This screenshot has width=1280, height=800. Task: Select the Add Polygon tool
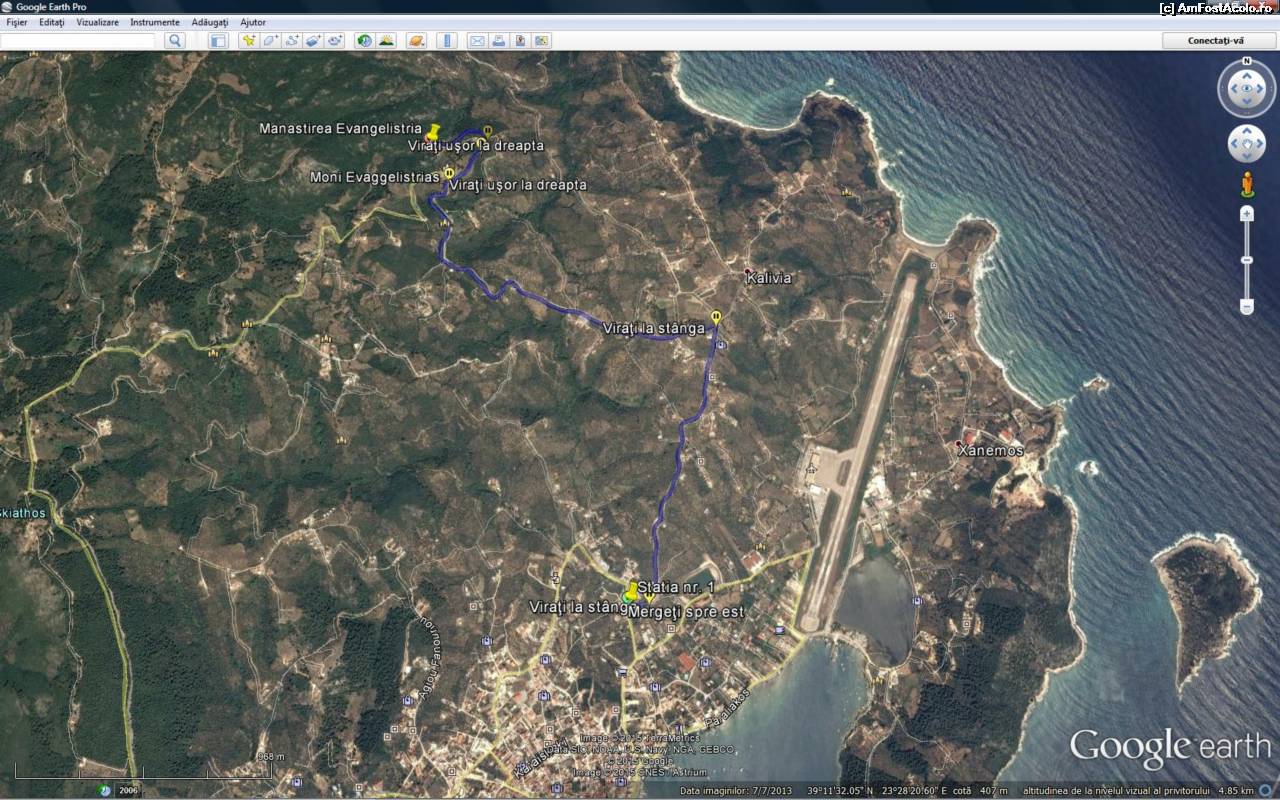(x=270, y=41)
